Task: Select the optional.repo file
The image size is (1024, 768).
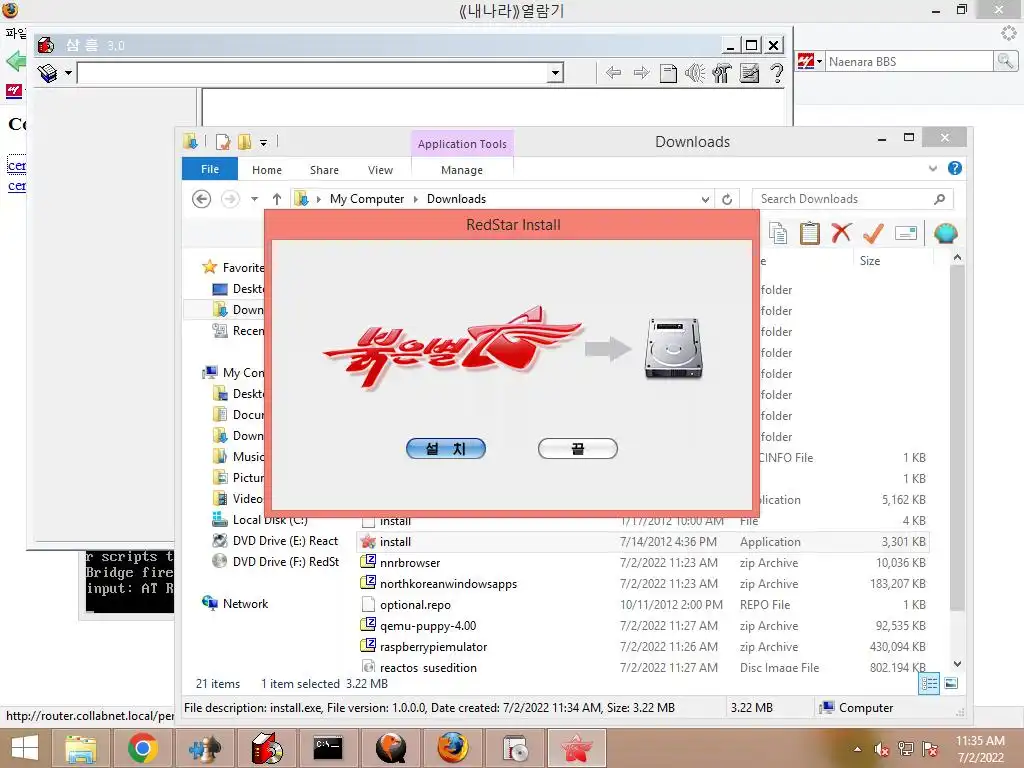Action: pyautogui.click(x=643, y=604)
